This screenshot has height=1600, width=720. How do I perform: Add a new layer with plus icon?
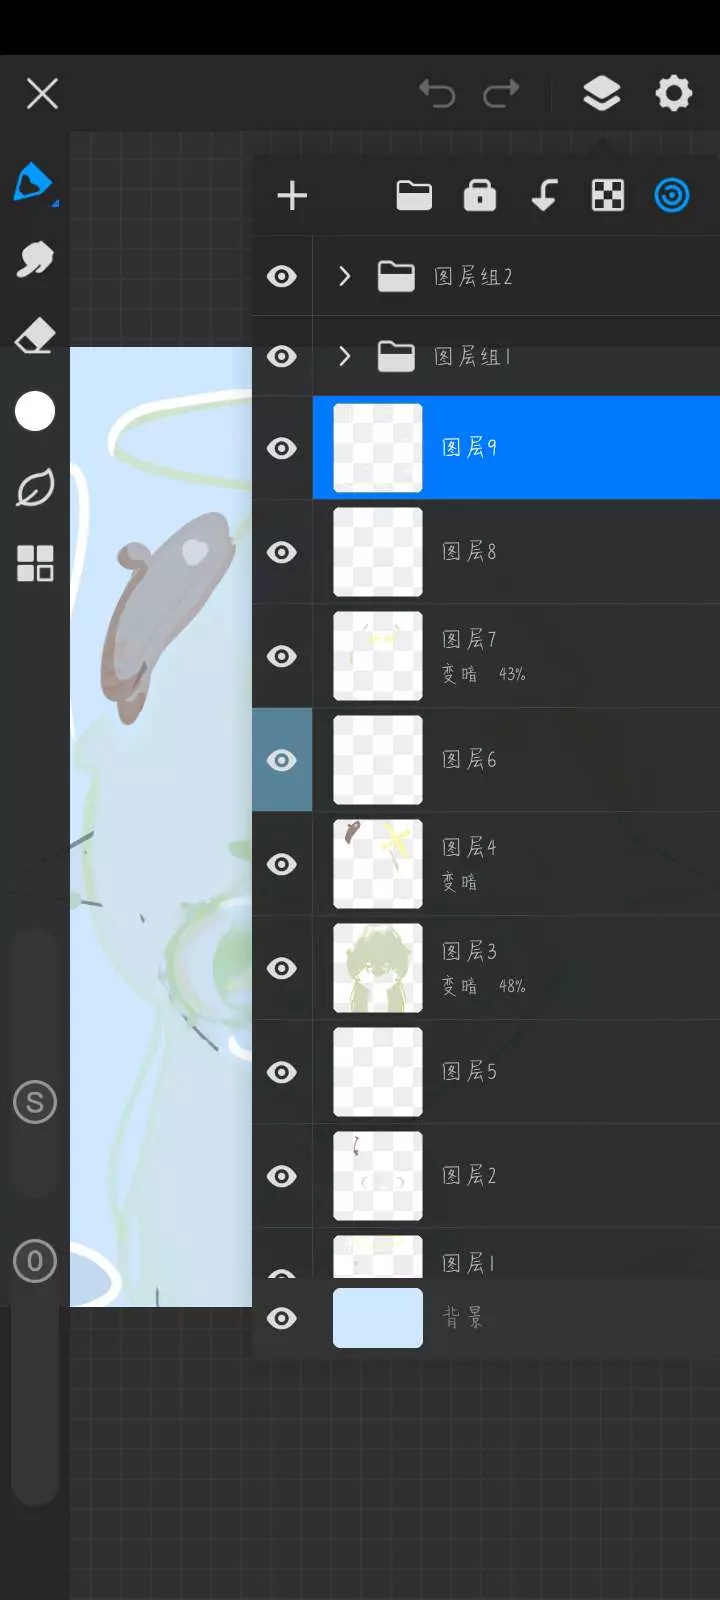[292, 195]
